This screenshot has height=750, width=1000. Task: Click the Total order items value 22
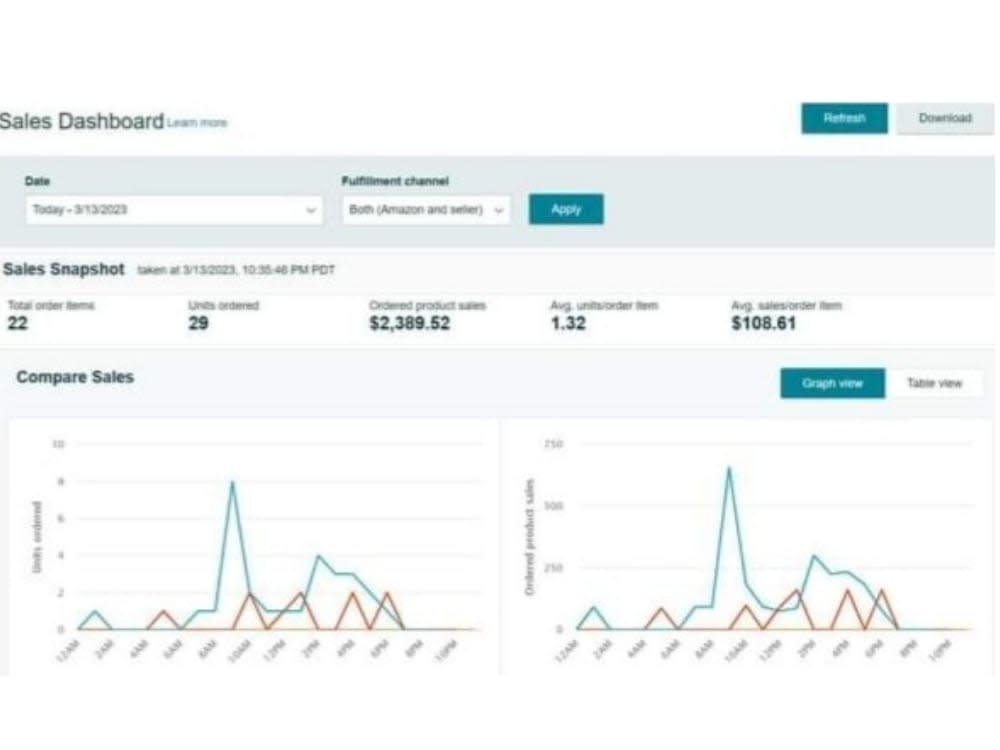[18, 323]
